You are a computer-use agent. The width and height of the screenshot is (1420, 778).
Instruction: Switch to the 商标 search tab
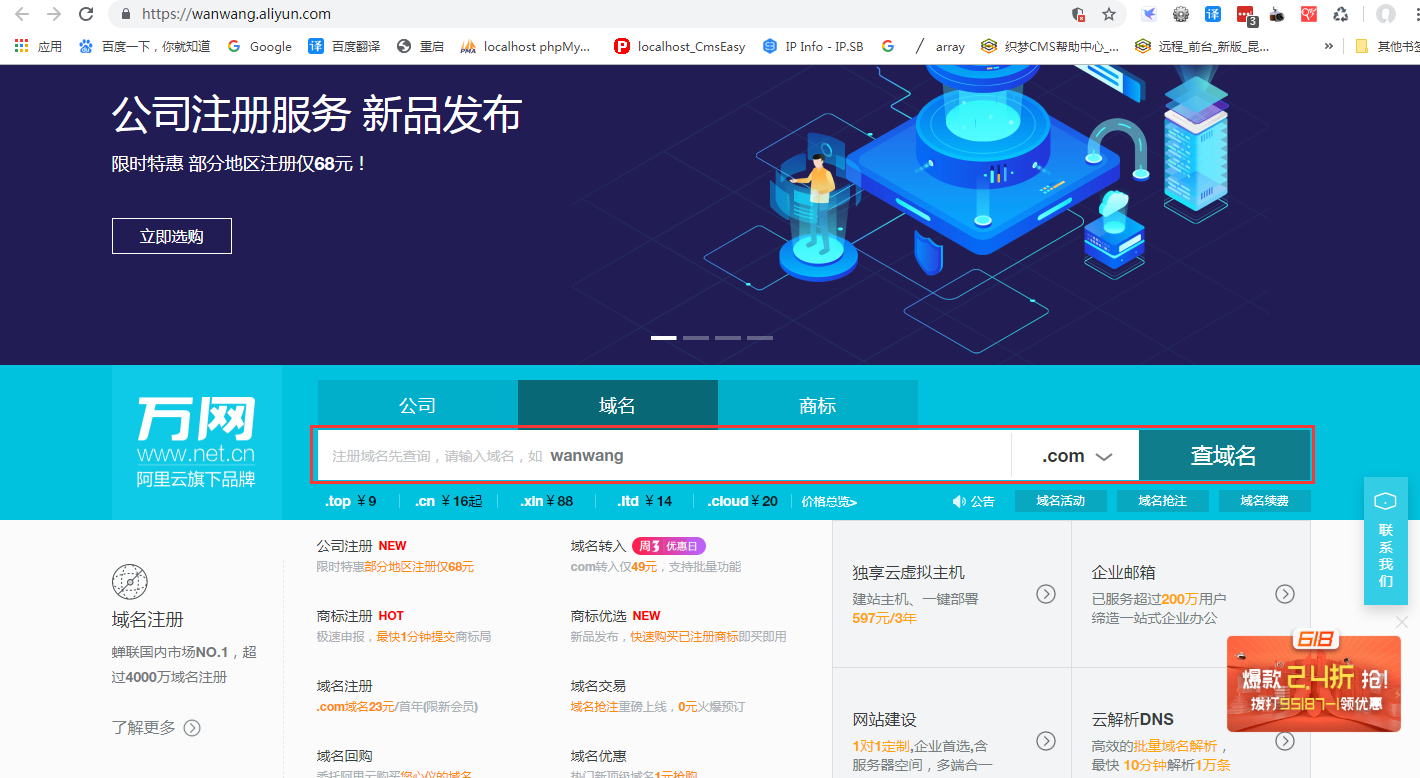pyautogui.click(x=818, y=405)
